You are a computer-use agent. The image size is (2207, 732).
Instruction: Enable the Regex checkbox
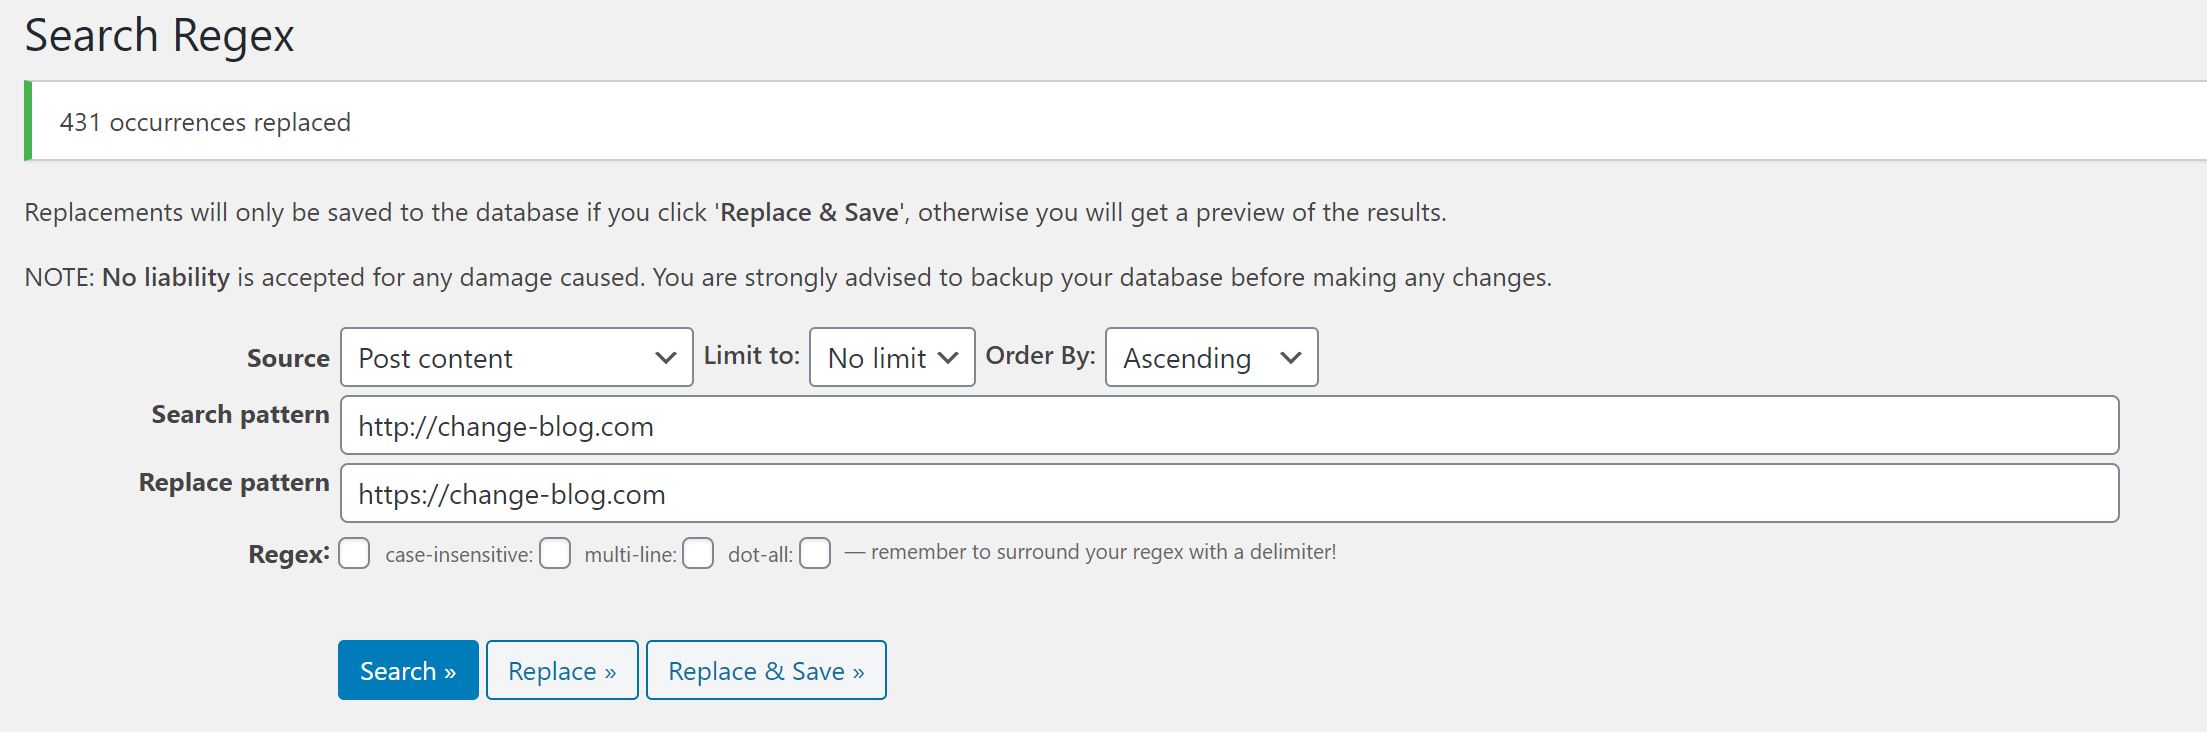(x=354, y=553)
